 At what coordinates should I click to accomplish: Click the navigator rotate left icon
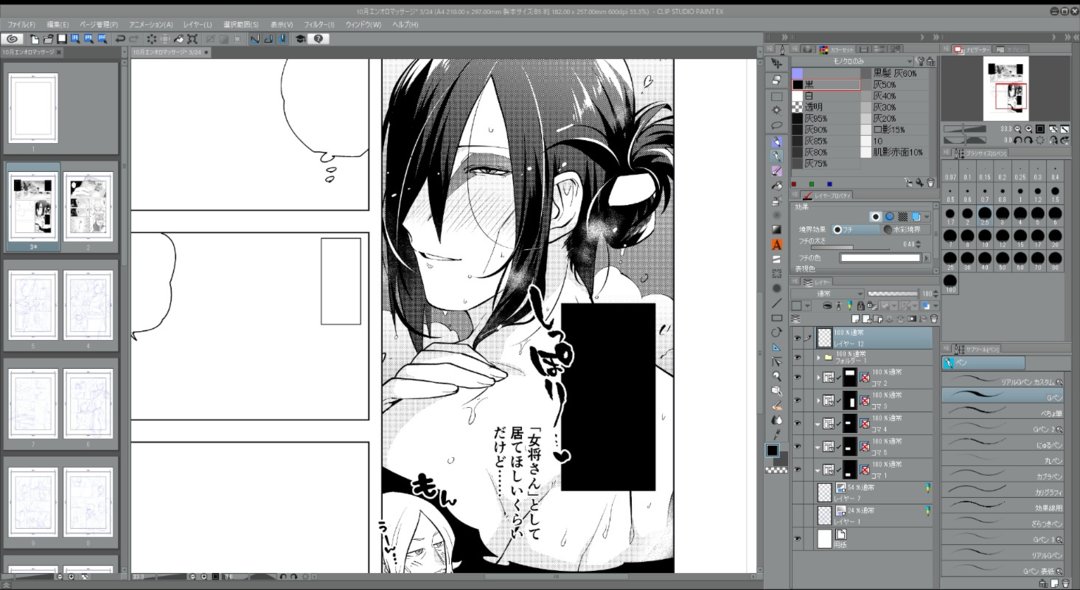[x=1017, y=140]
